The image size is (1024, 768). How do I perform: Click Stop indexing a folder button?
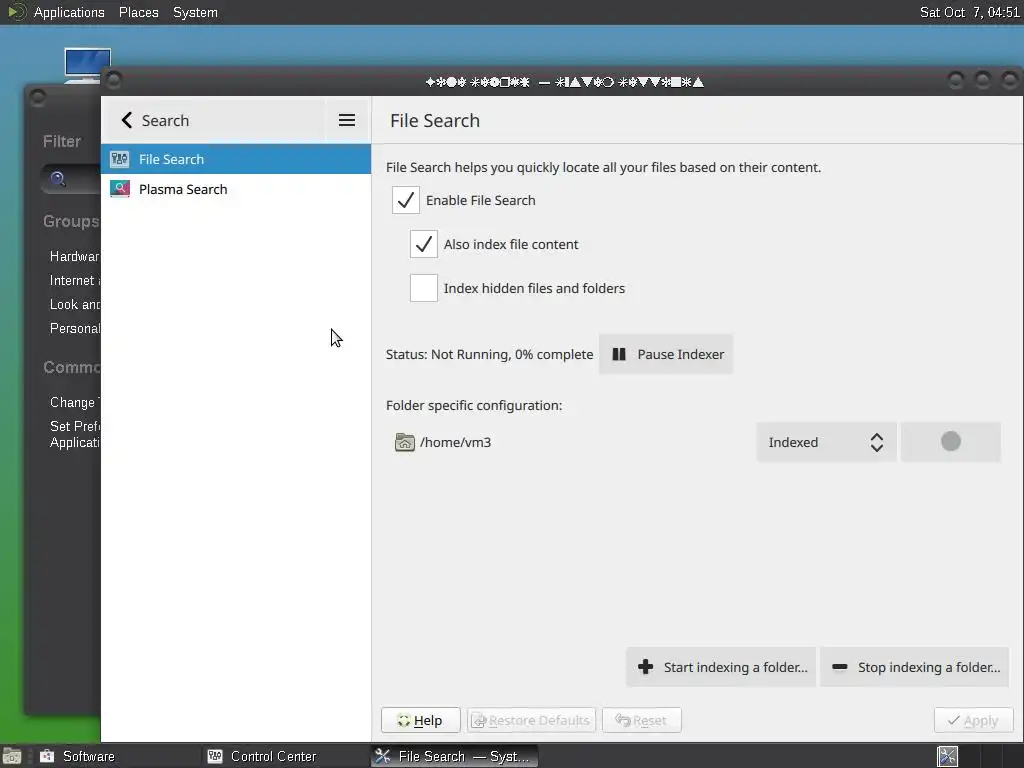914,667
